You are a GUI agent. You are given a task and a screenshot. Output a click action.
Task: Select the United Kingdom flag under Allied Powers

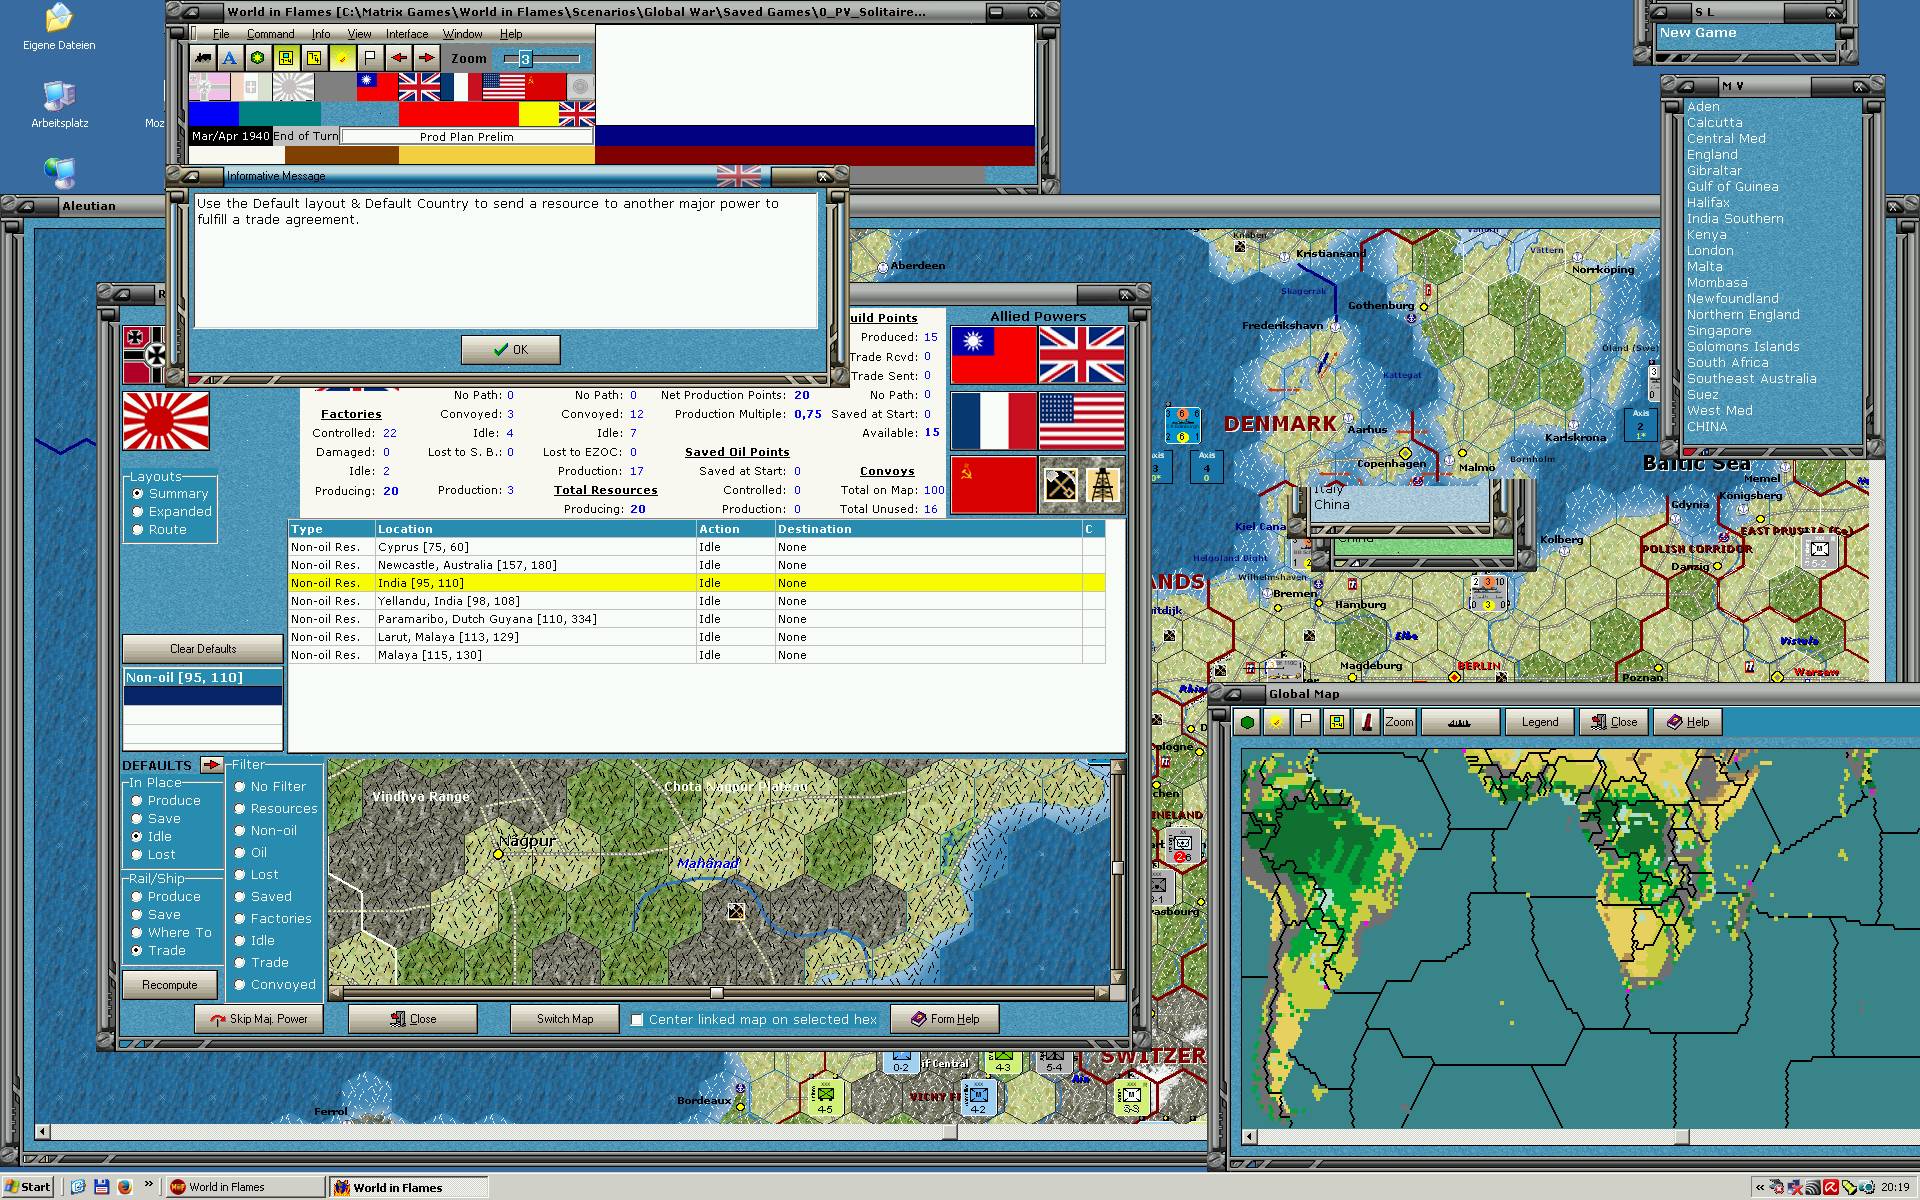pyautogui.click(x=1082, y=355)
